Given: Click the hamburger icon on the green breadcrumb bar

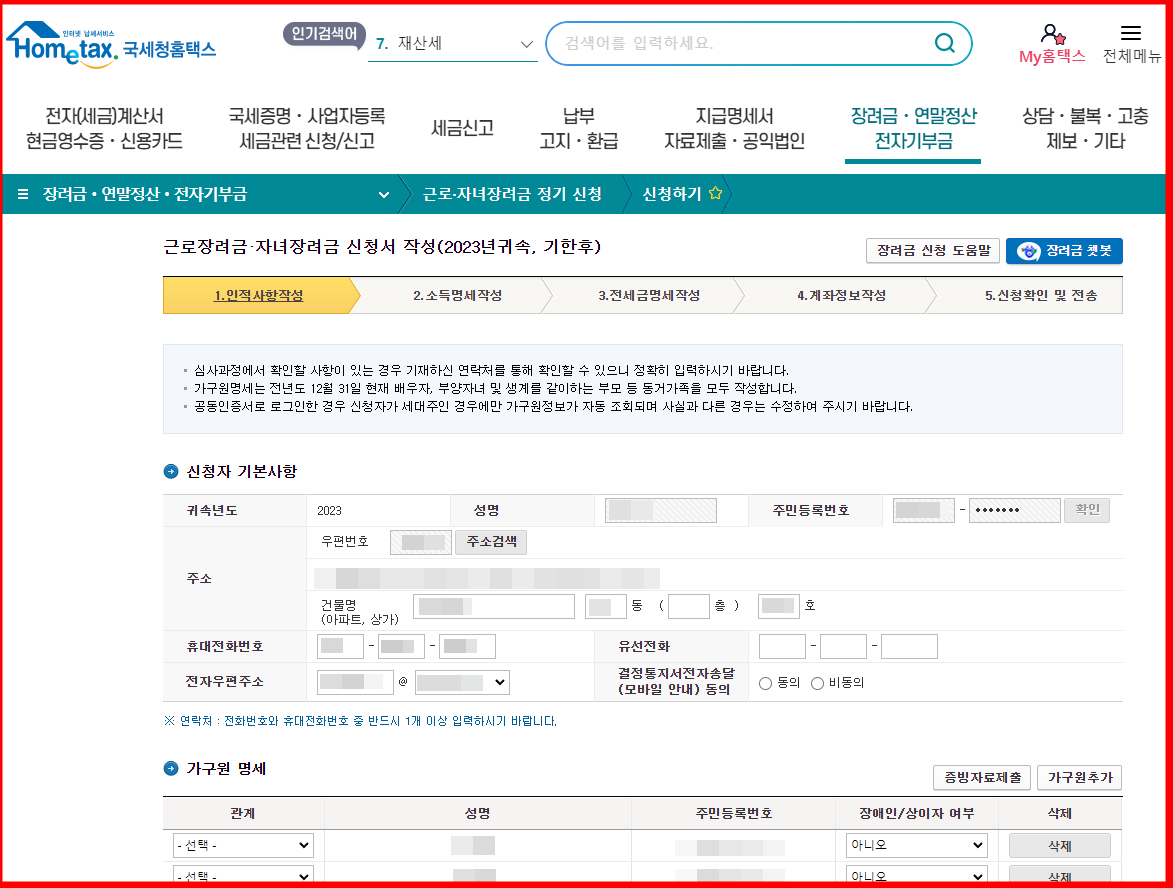Looking at the screenshot, I should [x=24, y=194].
